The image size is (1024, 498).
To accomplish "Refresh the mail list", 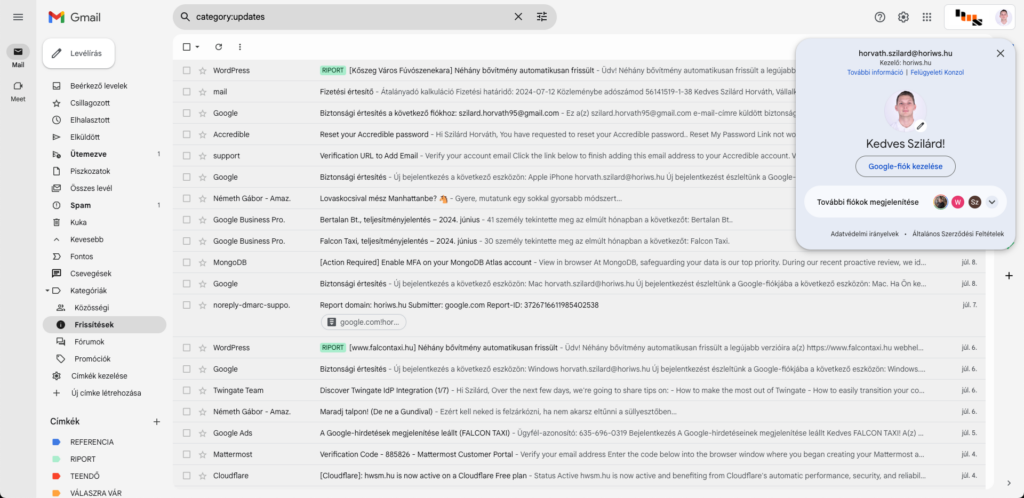I will point(218,47).
